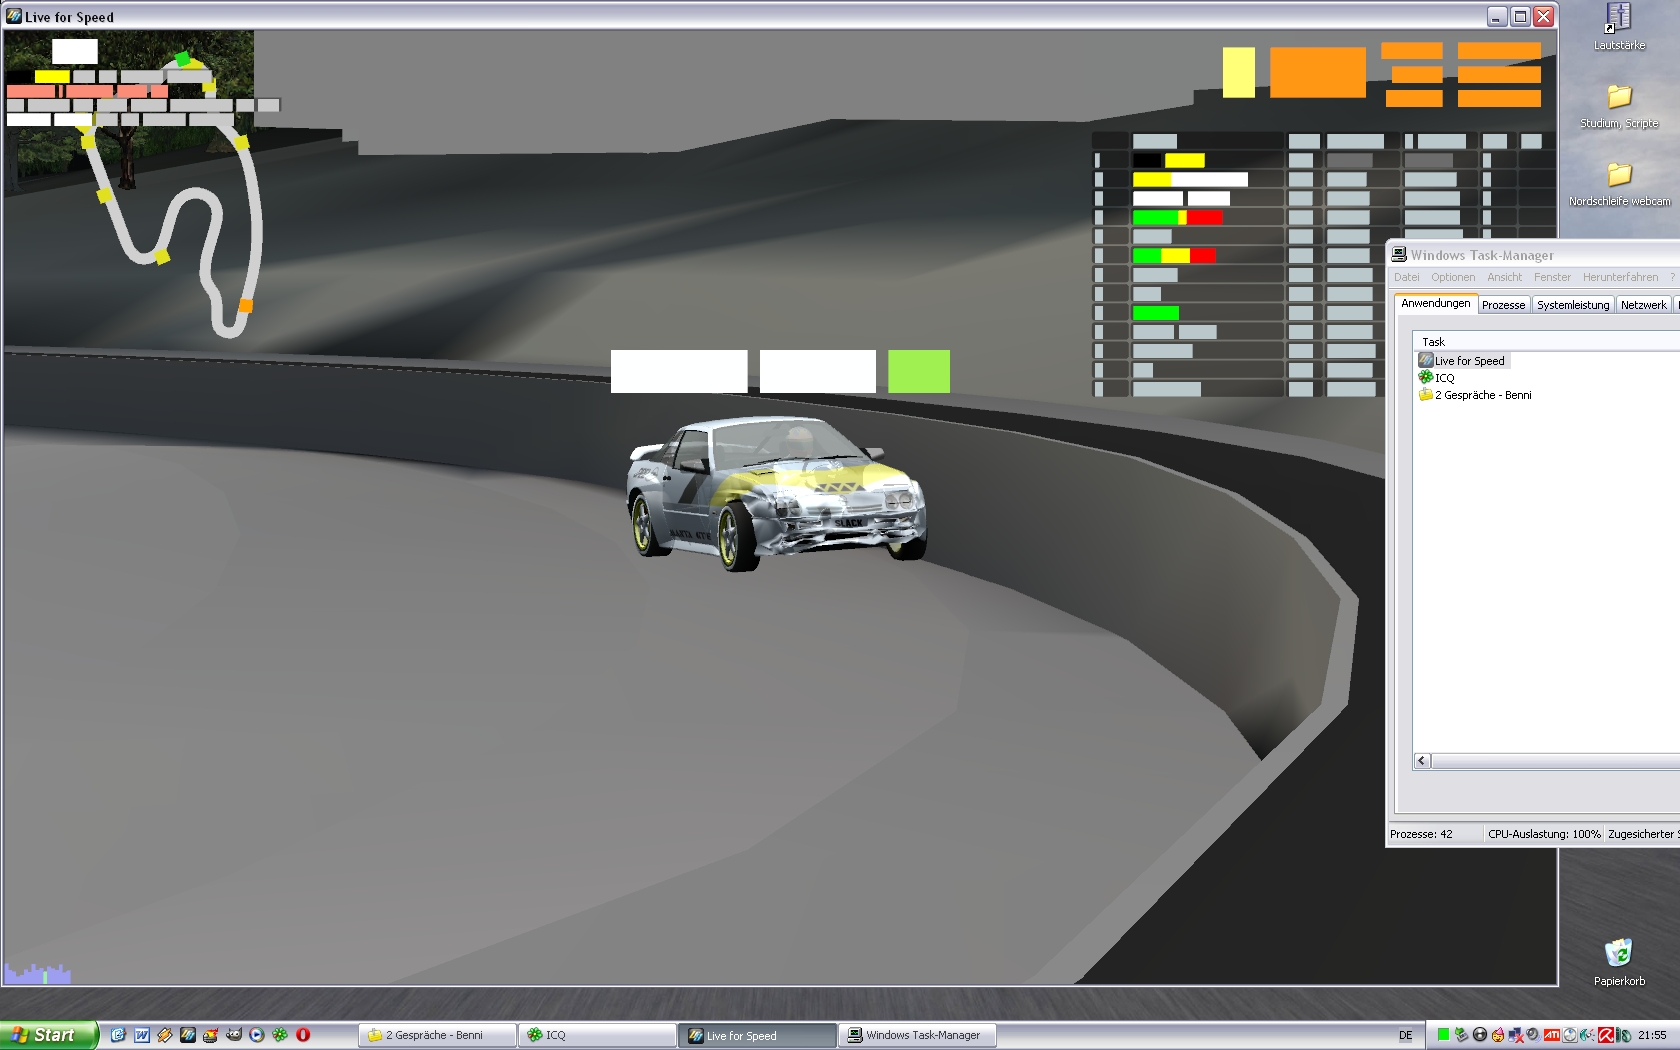Open the Nordschleife webcam desktop folder
The image size is (1680, 1050).
pyautogui.click(x=1619, y=184)
